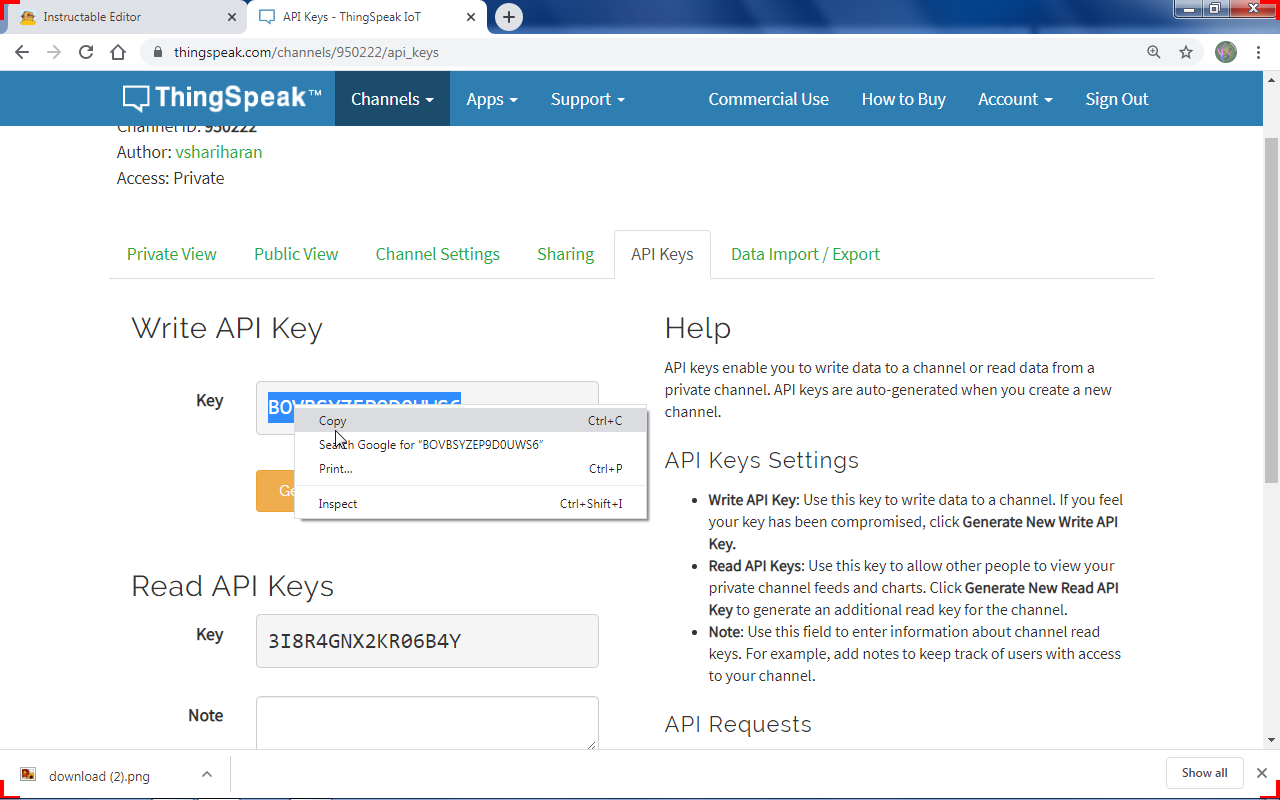Switch to the Channel Settings tab
This screenshot has height=800, width=1280.
pos(437,254)
